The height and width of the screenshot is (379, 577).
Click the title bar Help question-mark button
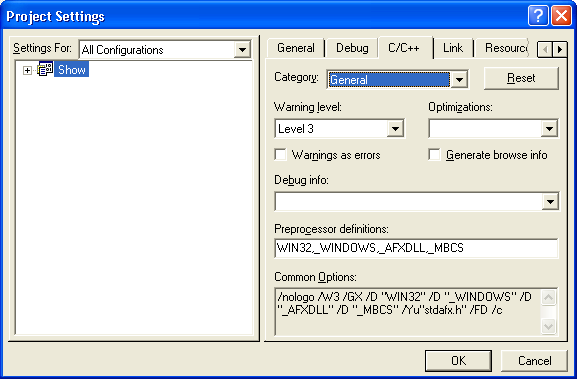(x=538, y=16)
